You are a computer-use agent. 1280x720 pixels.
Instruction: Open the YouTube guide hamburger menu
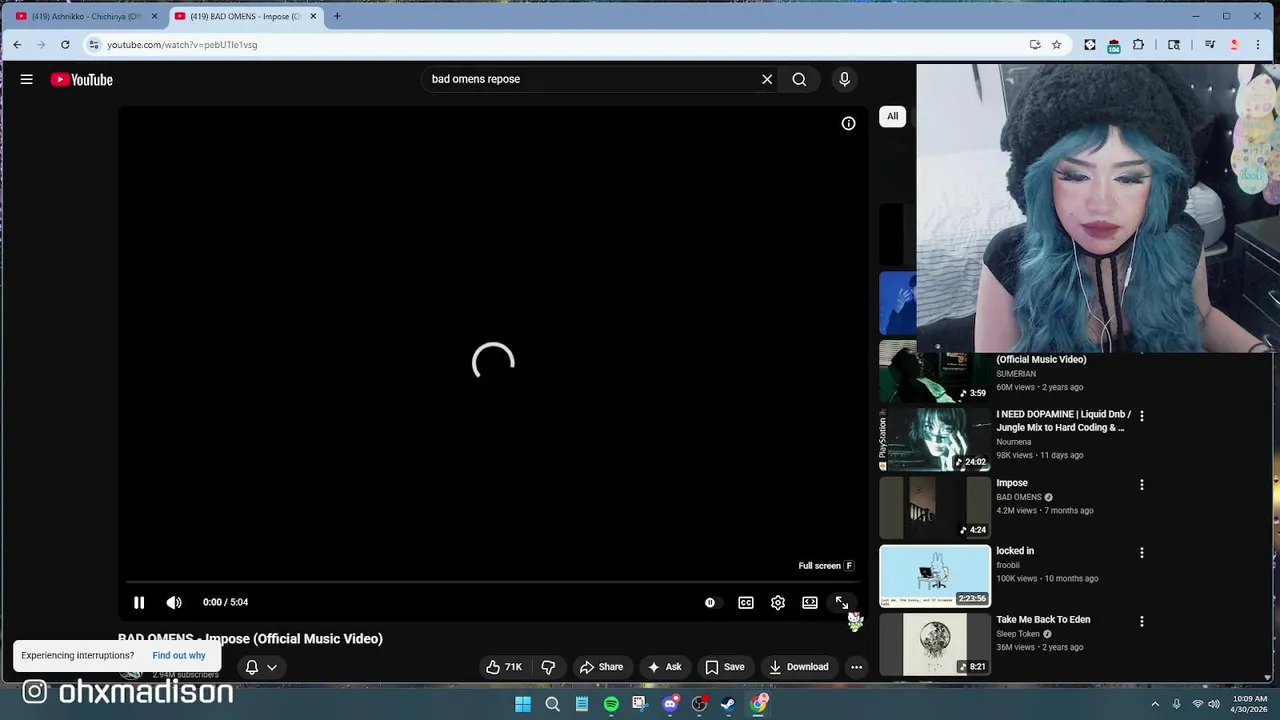pyautogui.click(x=27, y=79)
